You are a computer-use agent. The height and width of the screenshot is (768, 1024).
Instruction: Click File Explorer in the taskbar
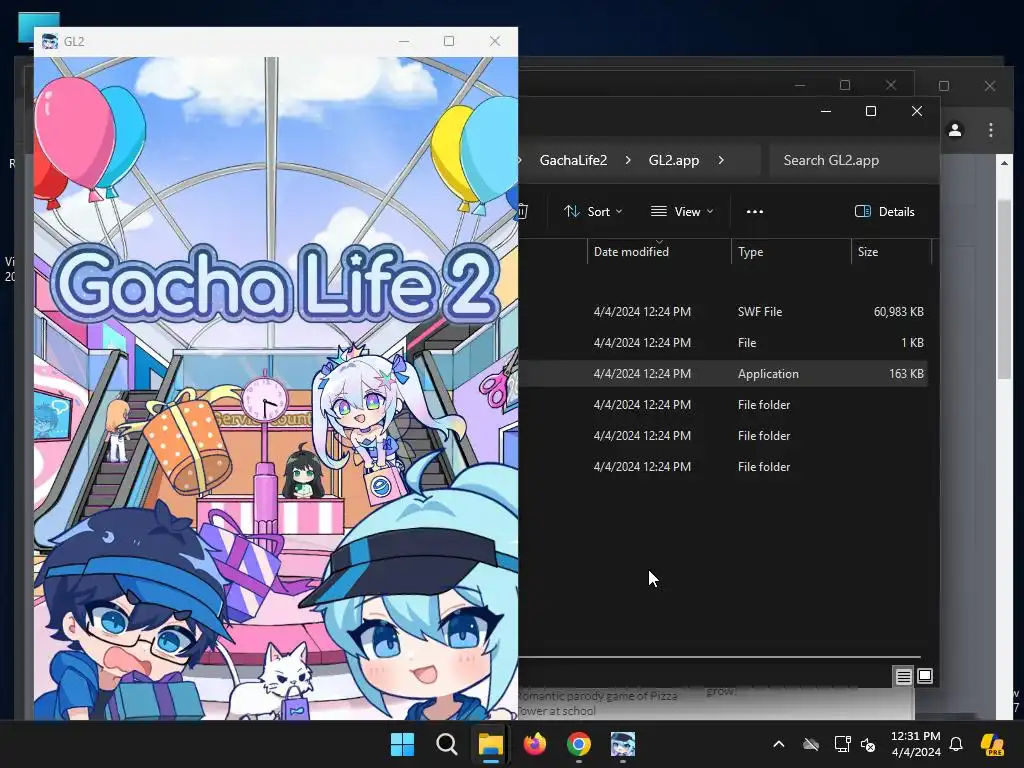click(490, 744)
